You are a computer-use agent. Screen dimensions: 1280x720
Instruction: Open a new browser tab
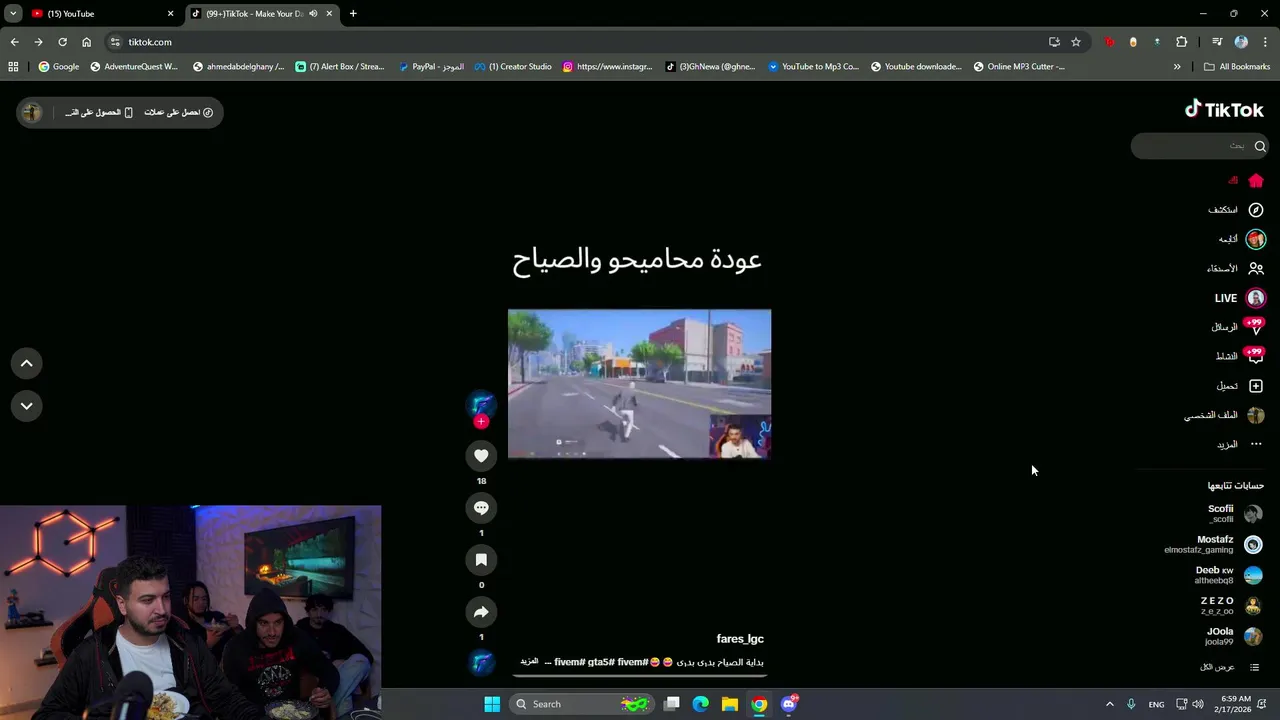pos(353,14)
